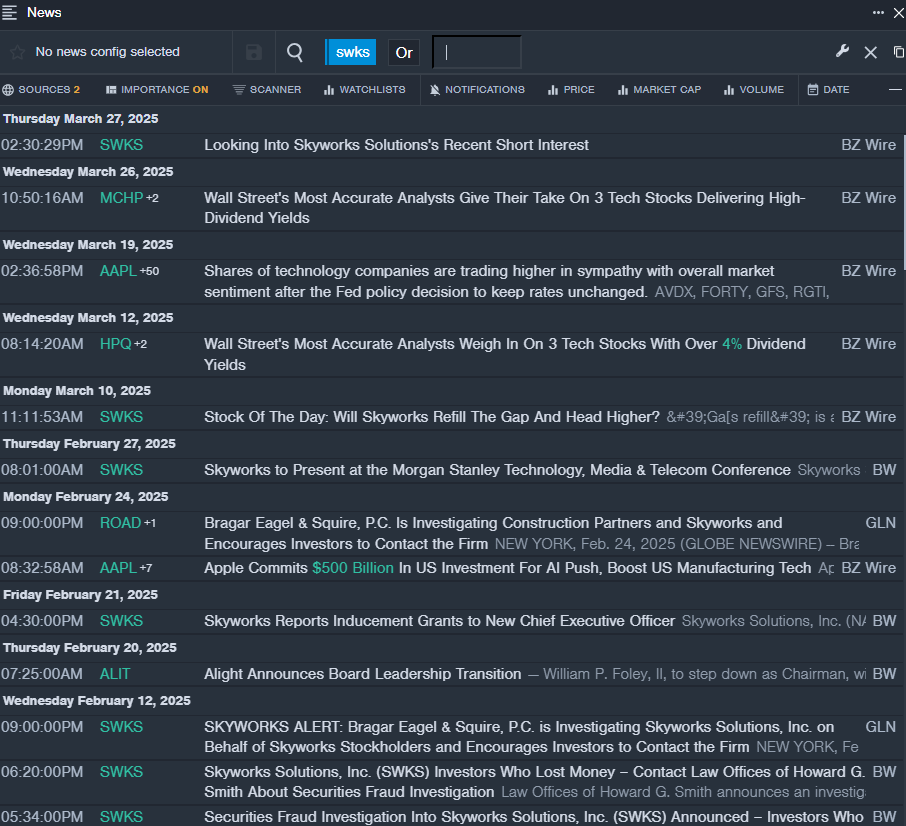Click BZ Wire source on 02:30:29PM row
The width and height of the screenshot is (906, 826).
(868, 145)
